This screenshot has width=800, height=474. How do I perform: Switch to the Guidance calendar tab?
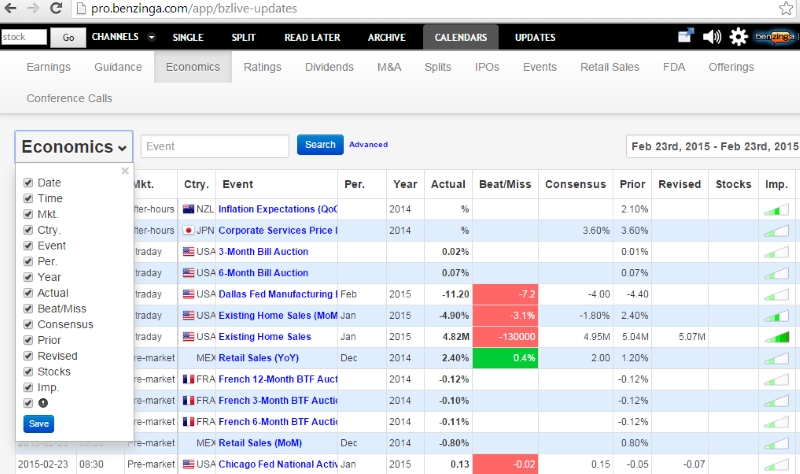coord(118,67)
